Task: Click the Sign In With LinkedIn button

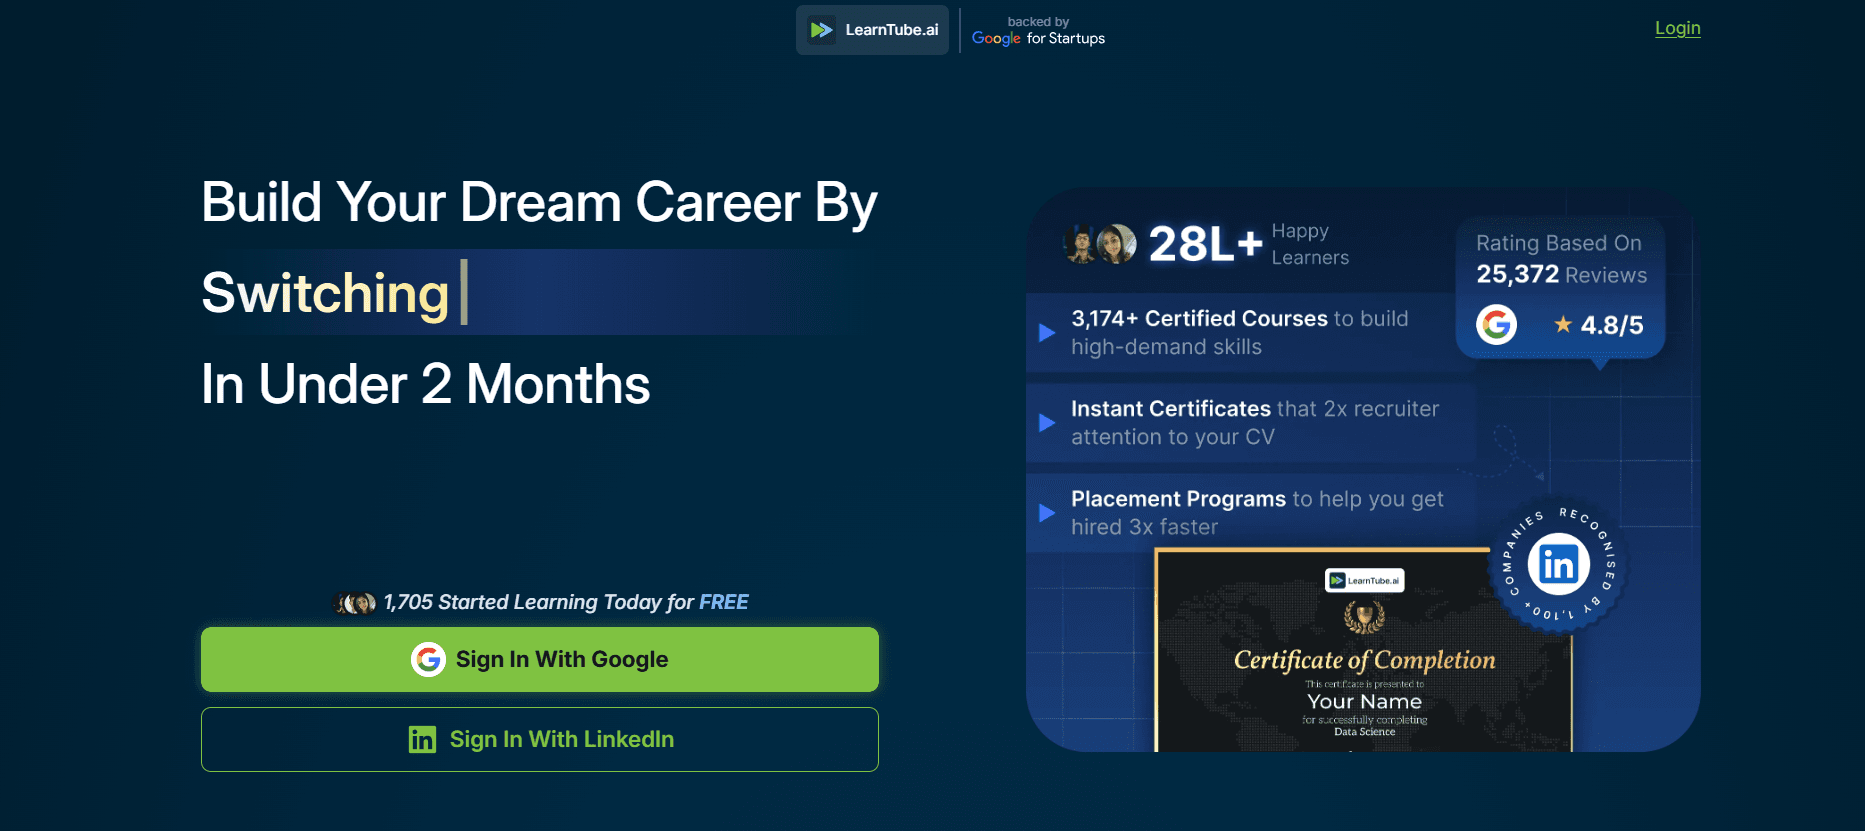Action: point(540,739)
